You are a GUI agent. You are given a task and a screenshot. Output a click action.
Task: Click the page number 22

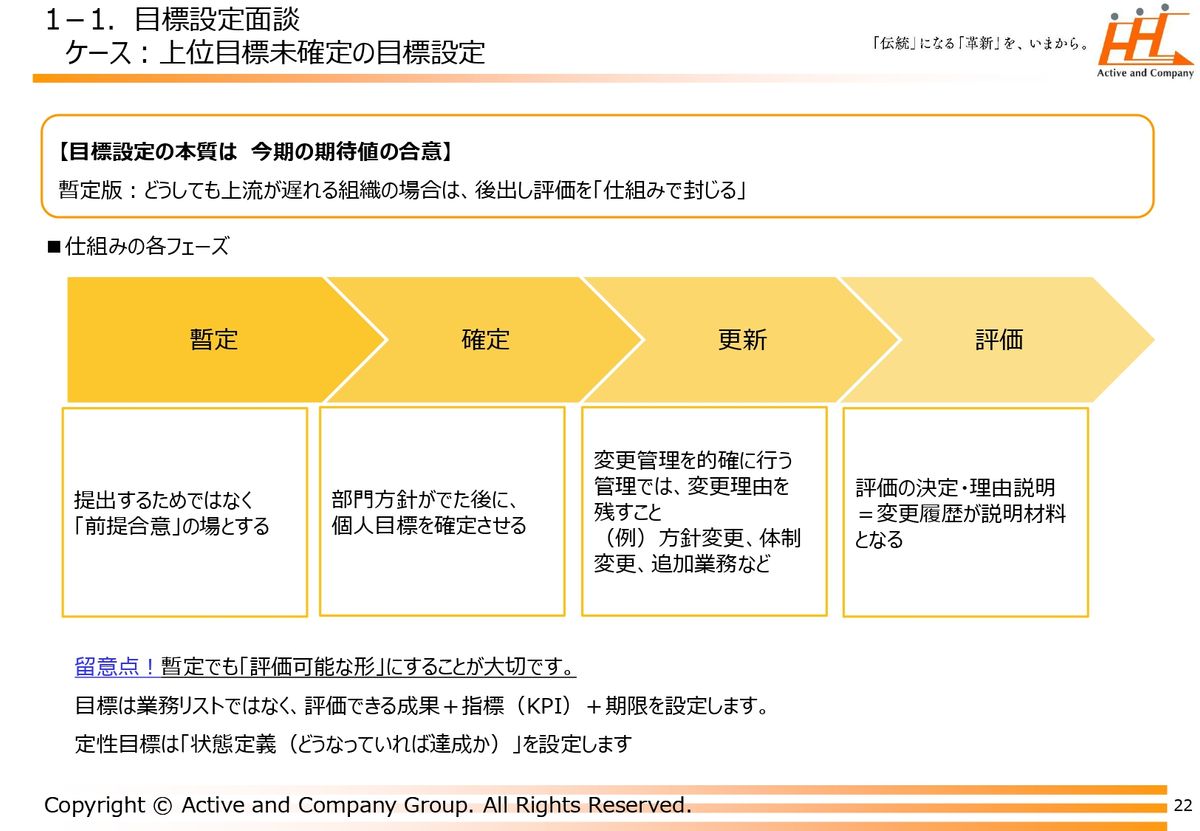(x=1183, y=806)
